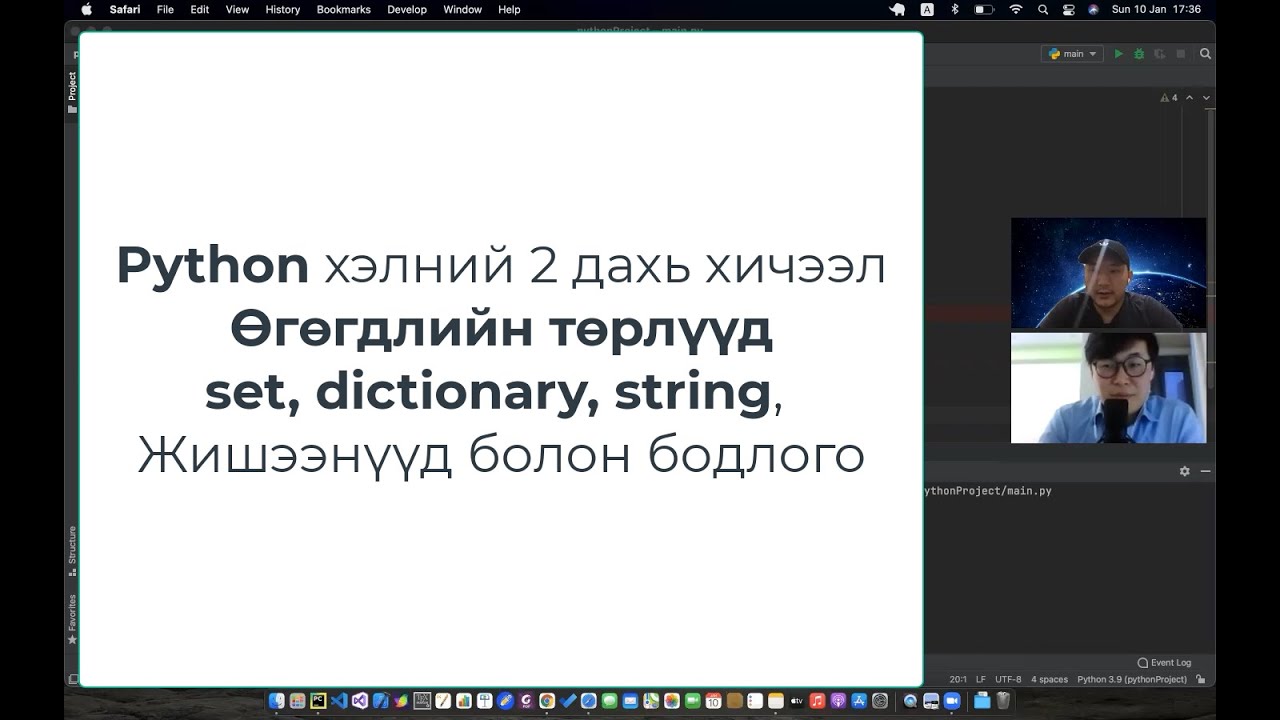Open Chrome from the Dock
This screenshot has height=720, width=1280.
point(547,701)
